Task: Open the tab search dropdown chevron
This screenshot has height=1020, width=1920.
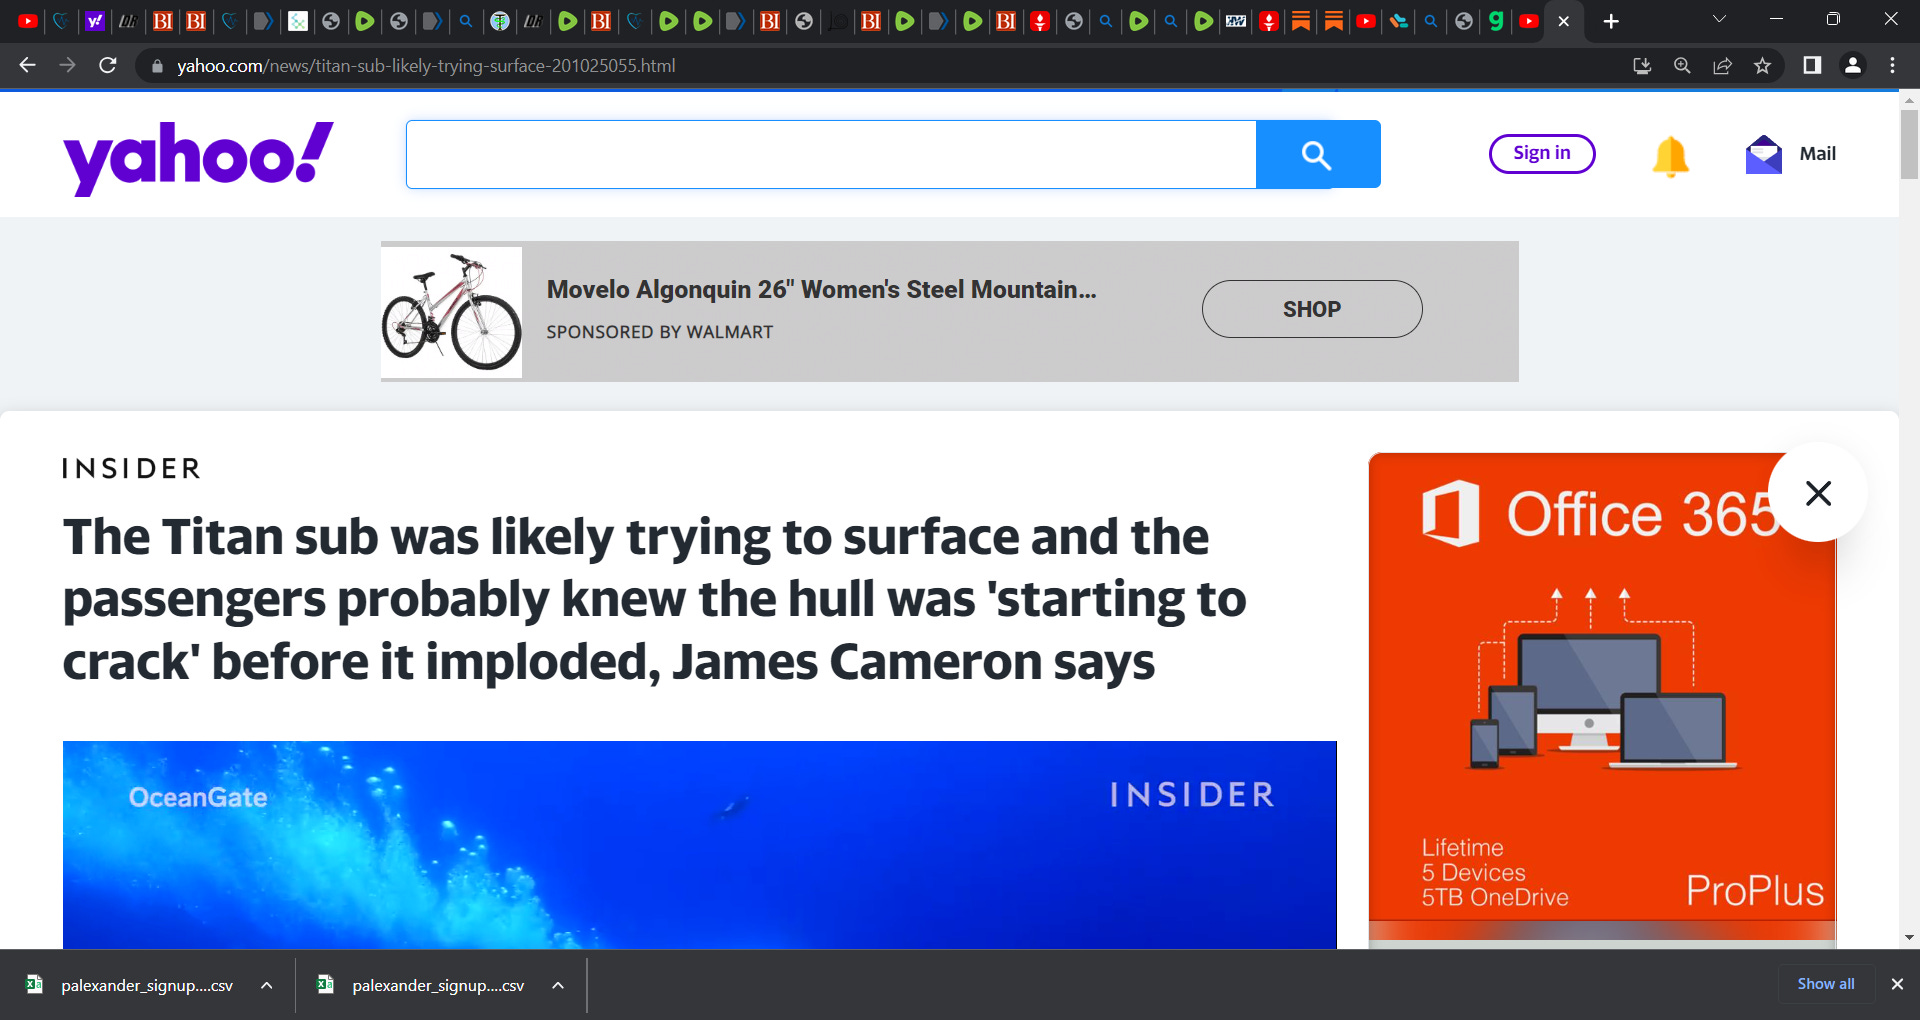Action: 1719,19
